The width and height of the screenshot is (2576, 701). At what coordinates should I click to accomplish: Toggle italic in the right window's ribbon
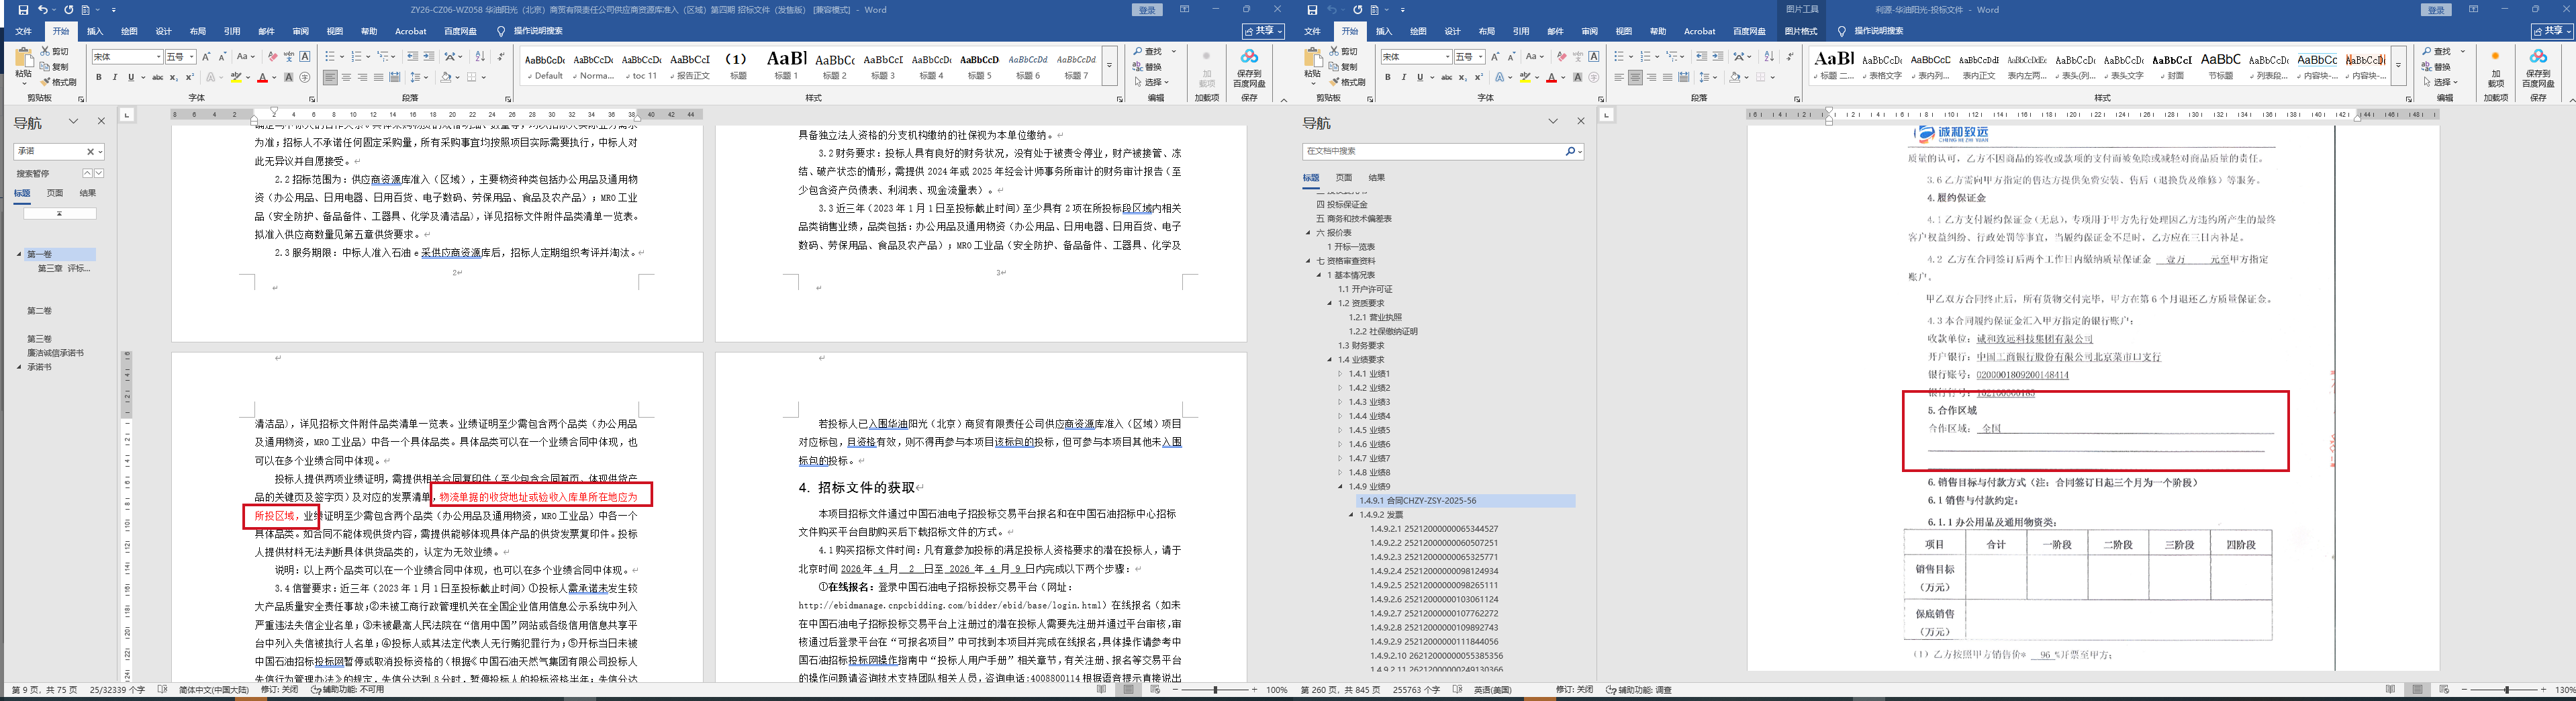pos(1403,77)
